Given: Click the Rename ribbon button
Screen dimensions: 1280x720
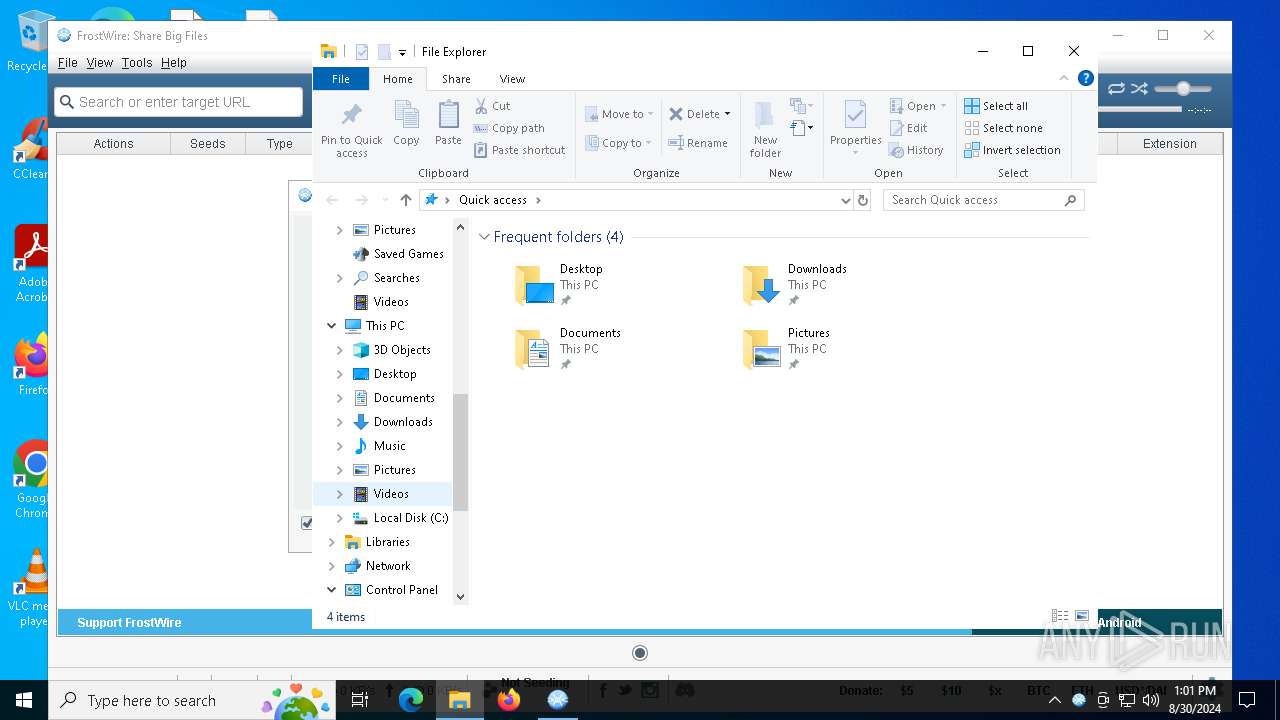Looking at the screenshot, I should [x=698, y=143].
